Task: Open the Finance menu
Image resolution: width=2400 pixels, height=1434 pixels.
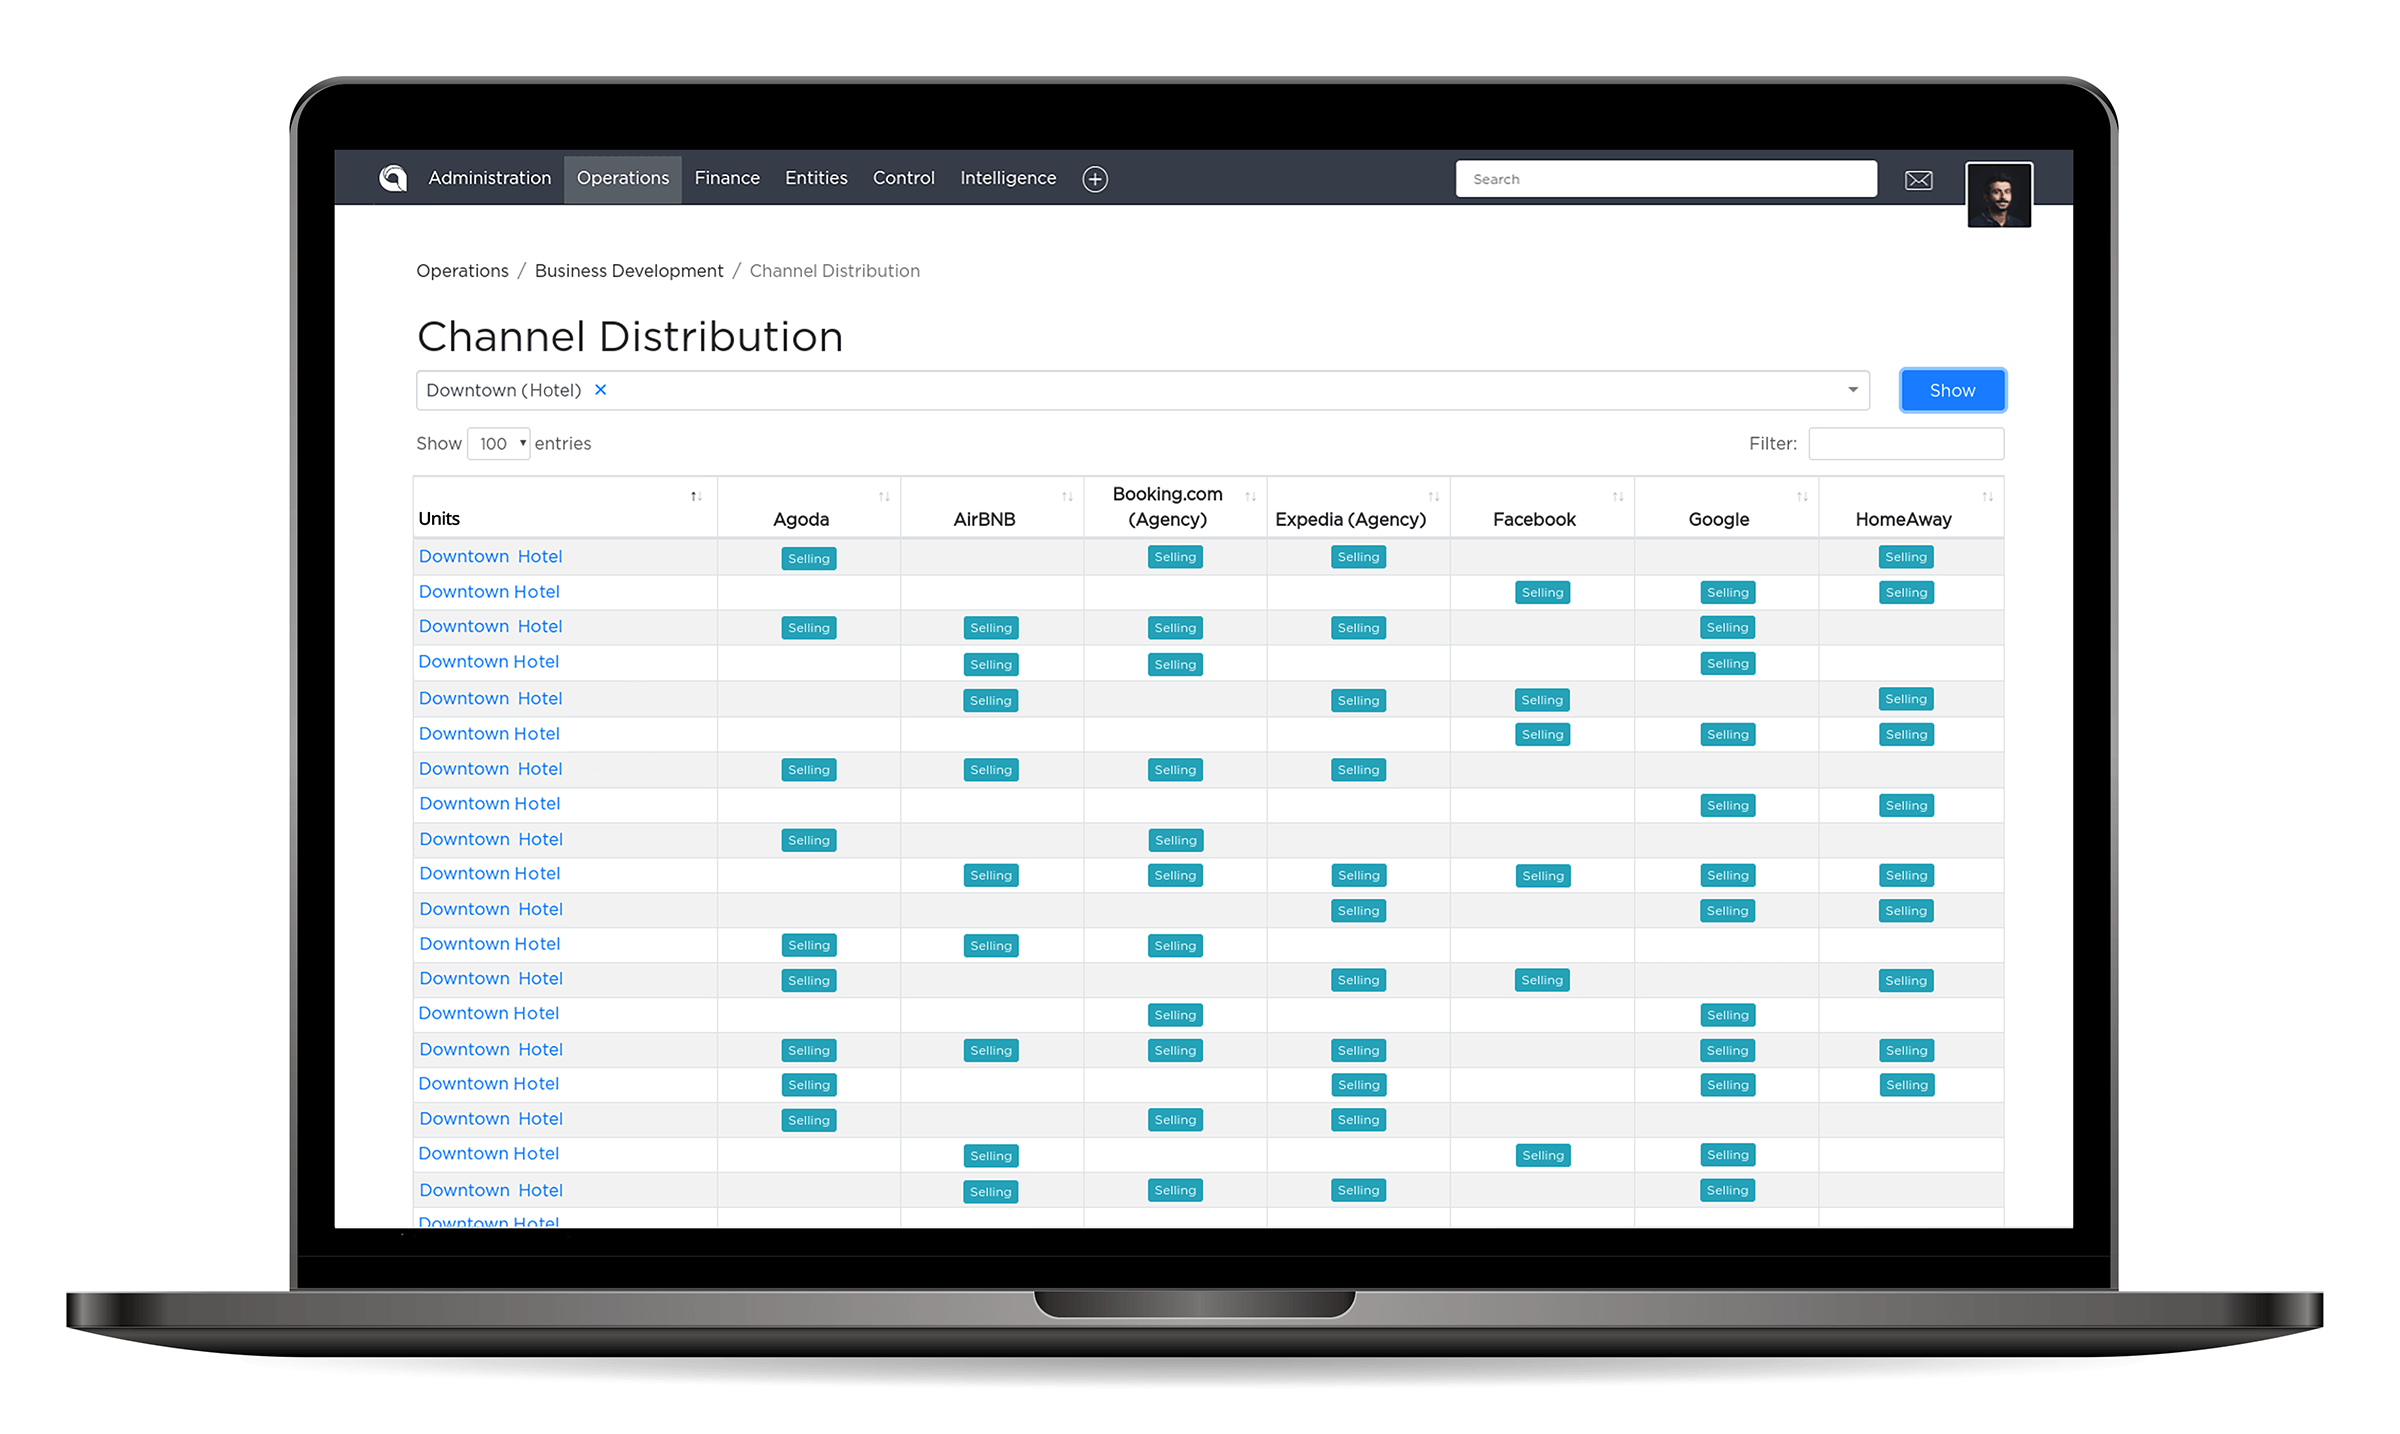Action: [x=727, y=178]
